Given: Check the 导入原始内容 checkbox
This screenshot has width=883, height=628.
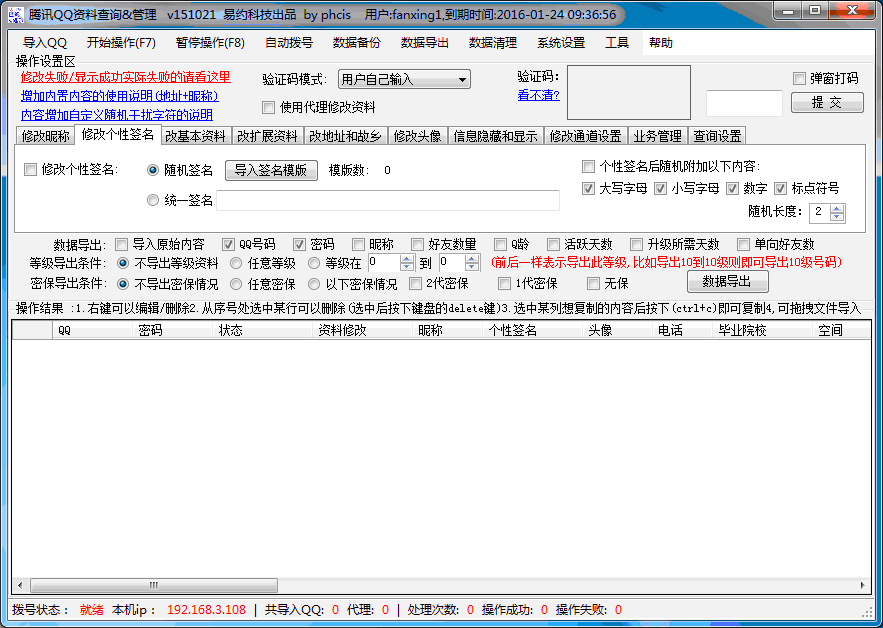Looking at the screenshot, I should click(x=121, y=244).
